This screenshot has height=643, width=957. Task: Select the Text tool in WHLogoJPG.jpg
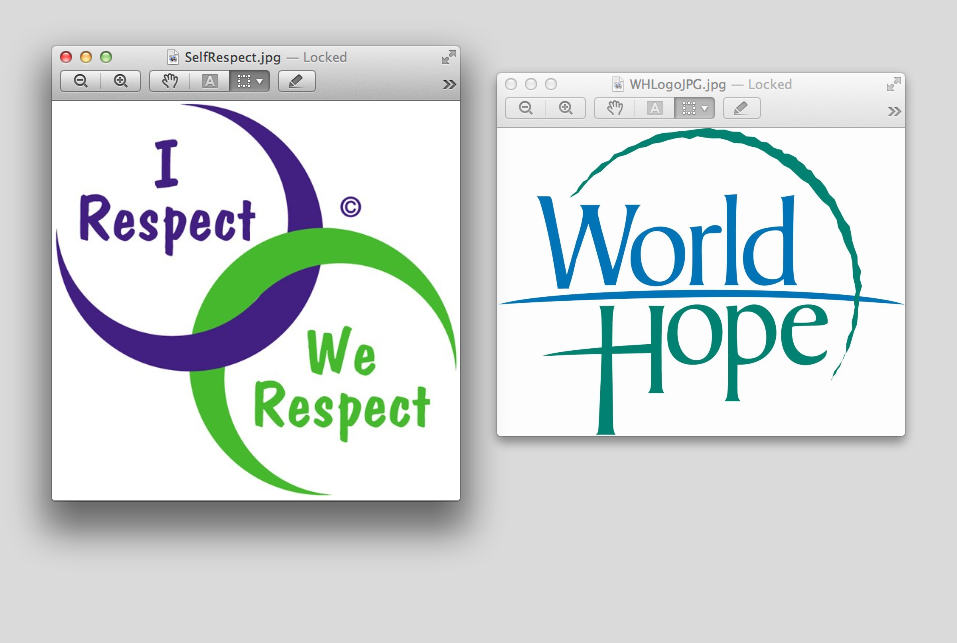pyautogui.click(x=654, y=108)
